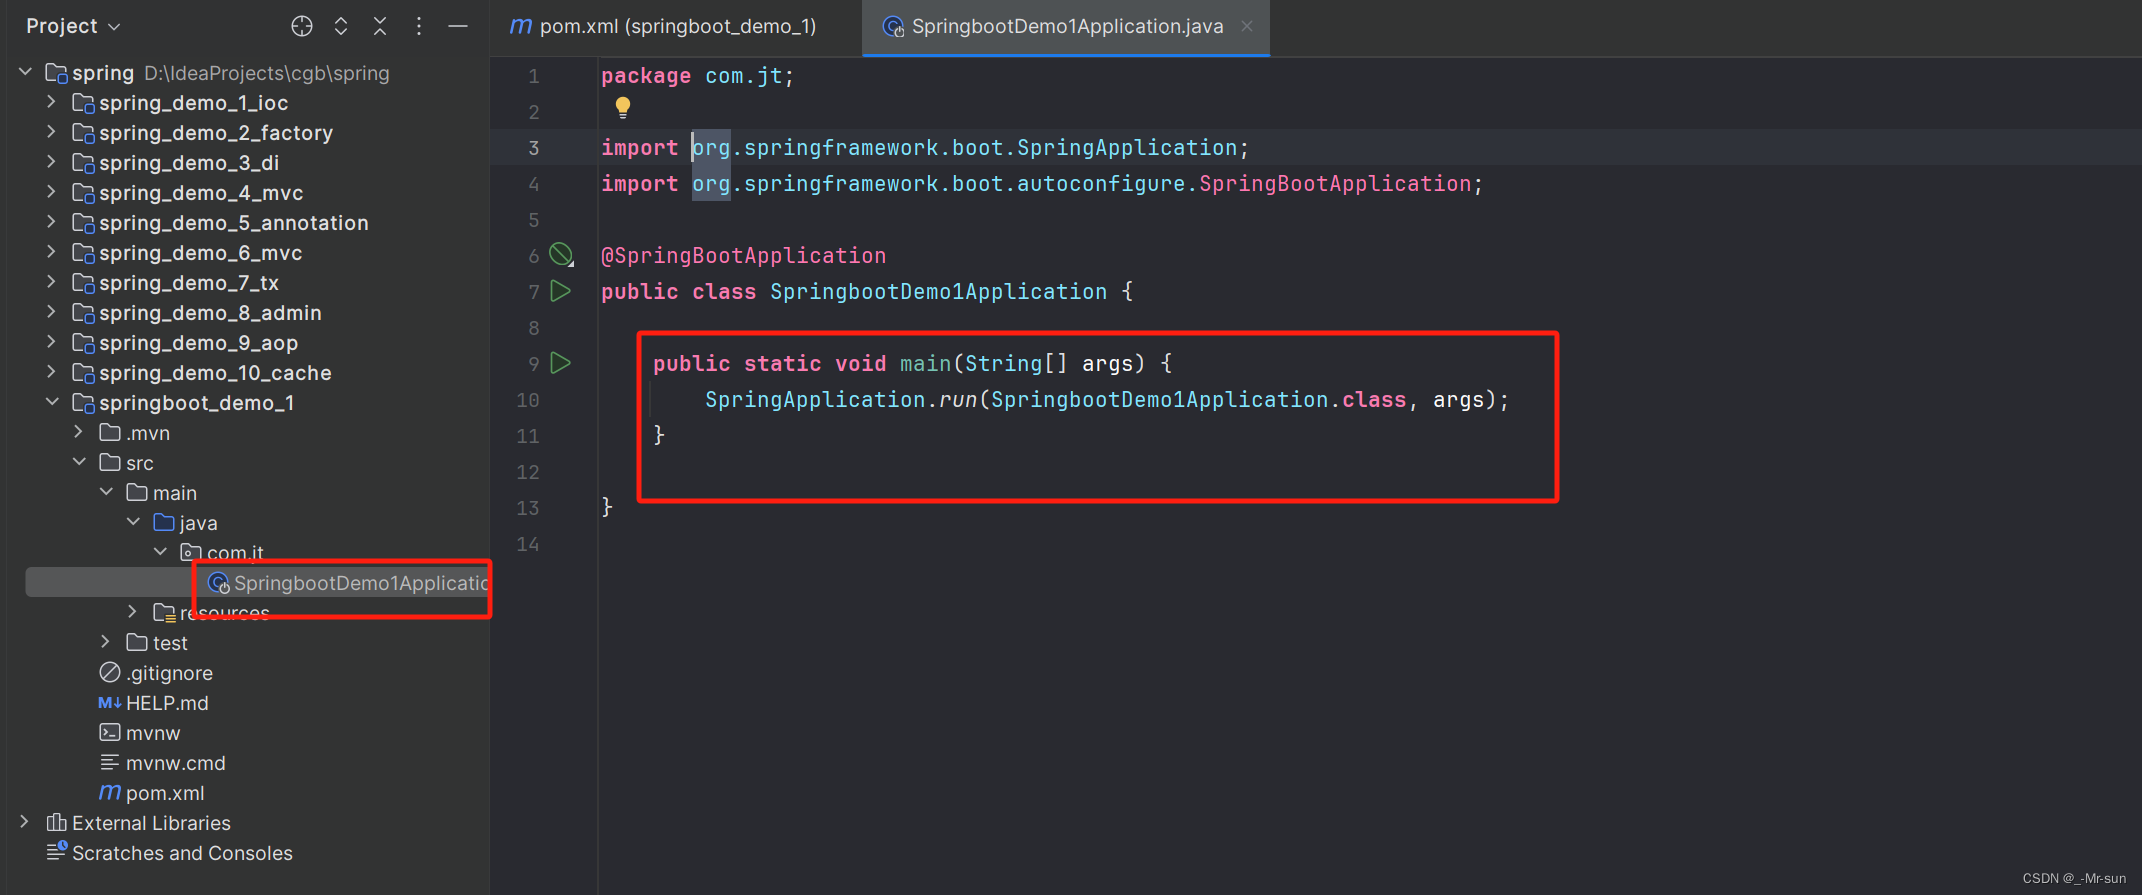Click the com.jt package icon
The height and width of the screenshot is (895, 2142).
click(x=191, y=552)
